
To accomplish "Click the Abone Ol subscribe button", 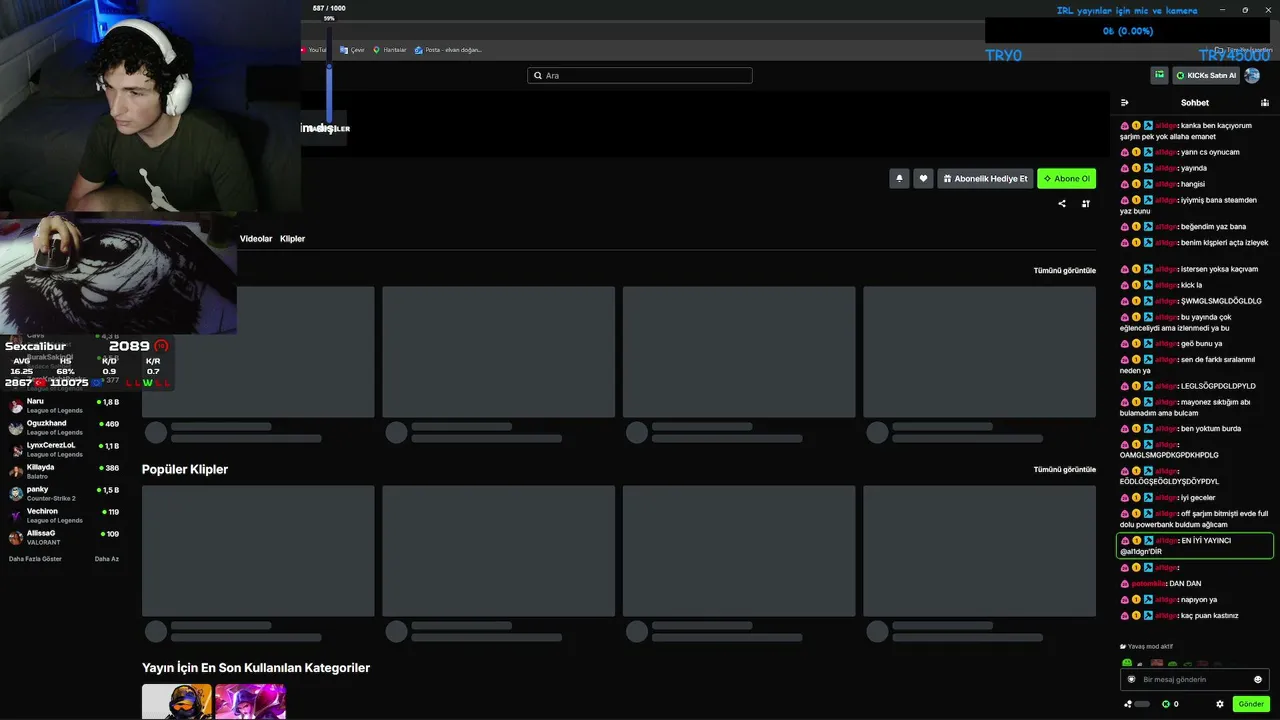I will coord(1066,178).
